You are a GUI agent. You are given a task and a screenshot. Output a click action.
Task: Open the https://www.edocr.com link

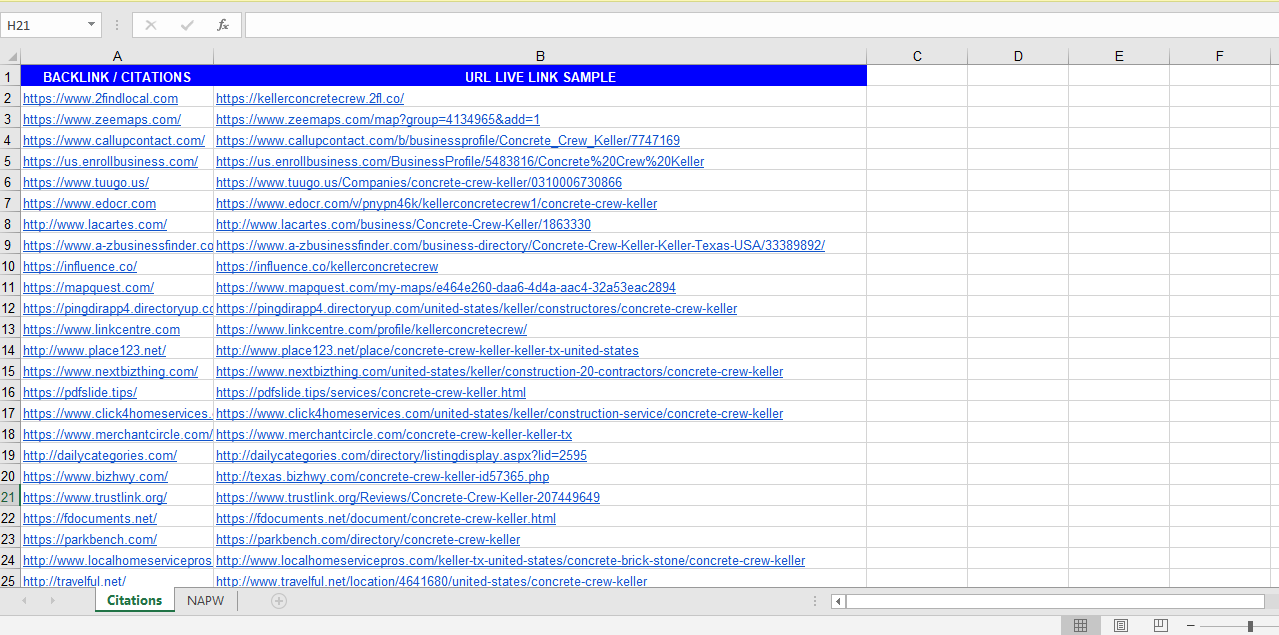coord(89,203)
